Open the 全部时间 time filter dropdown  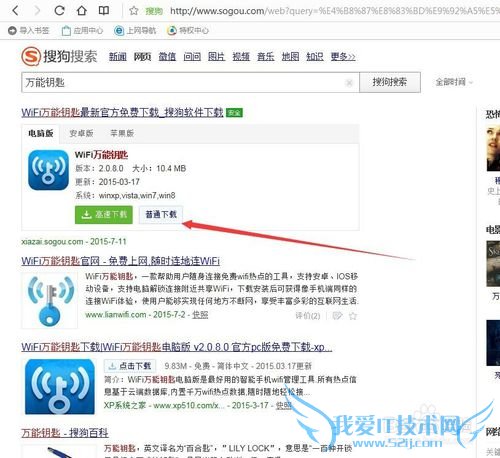(x=454, y=82)
